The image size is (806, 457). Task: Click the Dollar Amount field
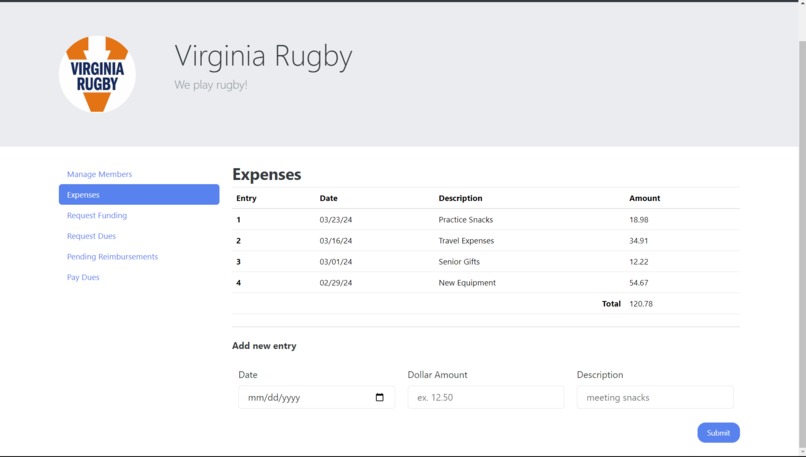click(486, 397)
